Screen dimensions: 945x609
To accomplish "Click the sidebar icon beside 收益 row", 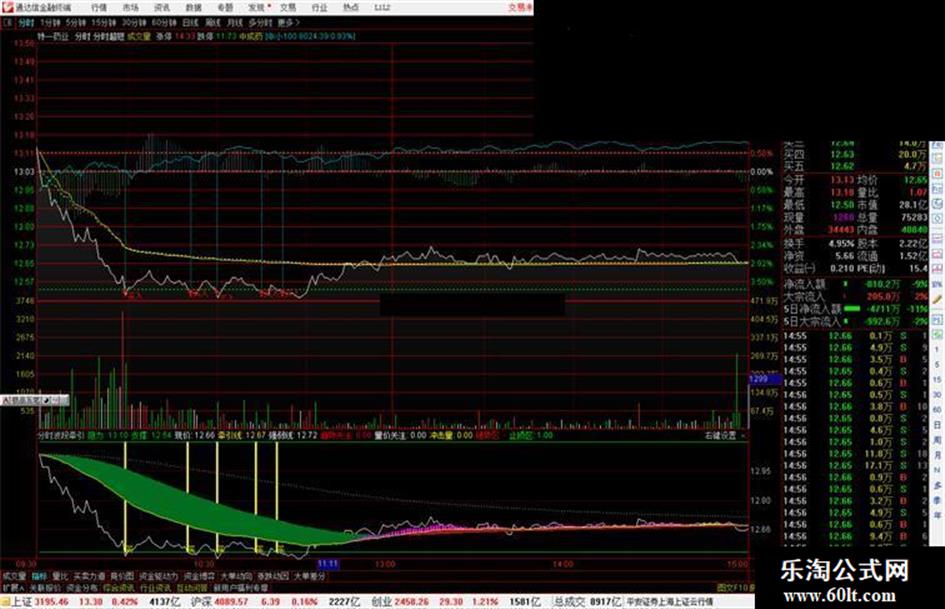I will pyautogui.click(x=937, y=268).
